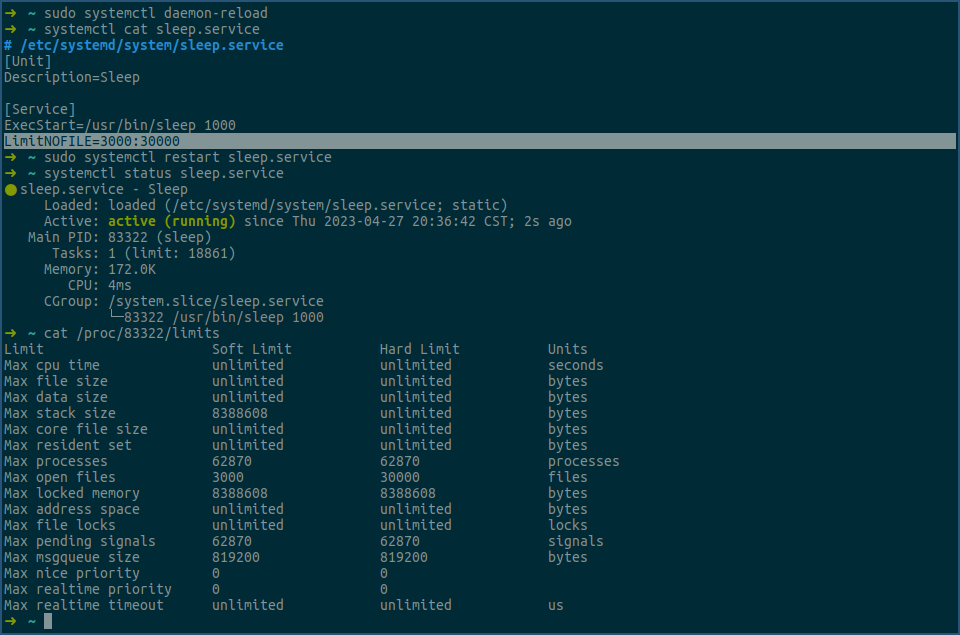
Task: Select the highlighted LimitNOFILE=3000:30000 line
Action: [92, 141]
